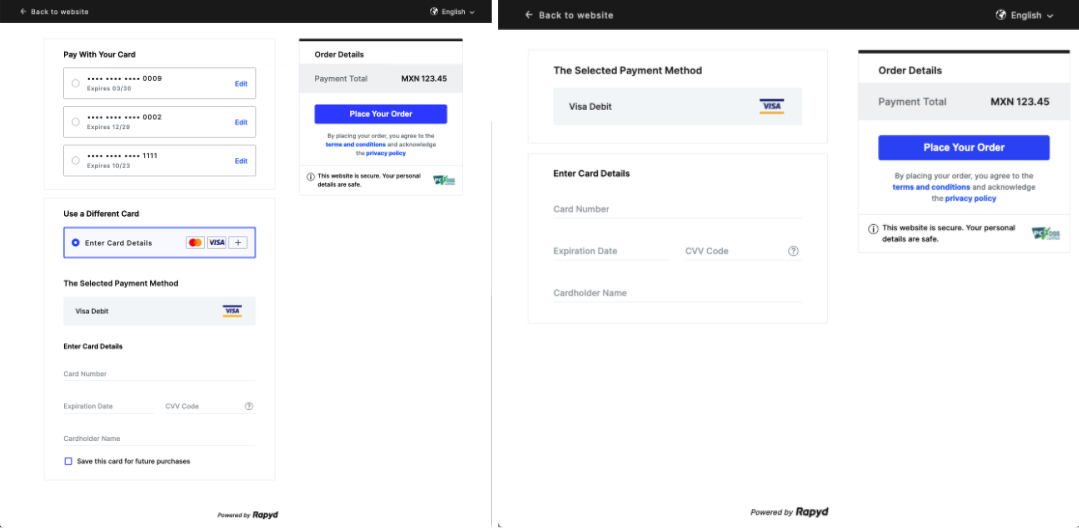Viewport: 1079px width, 528px height.
Task: Click the Card Number field in the right panel
Action: tap(677, 209)
